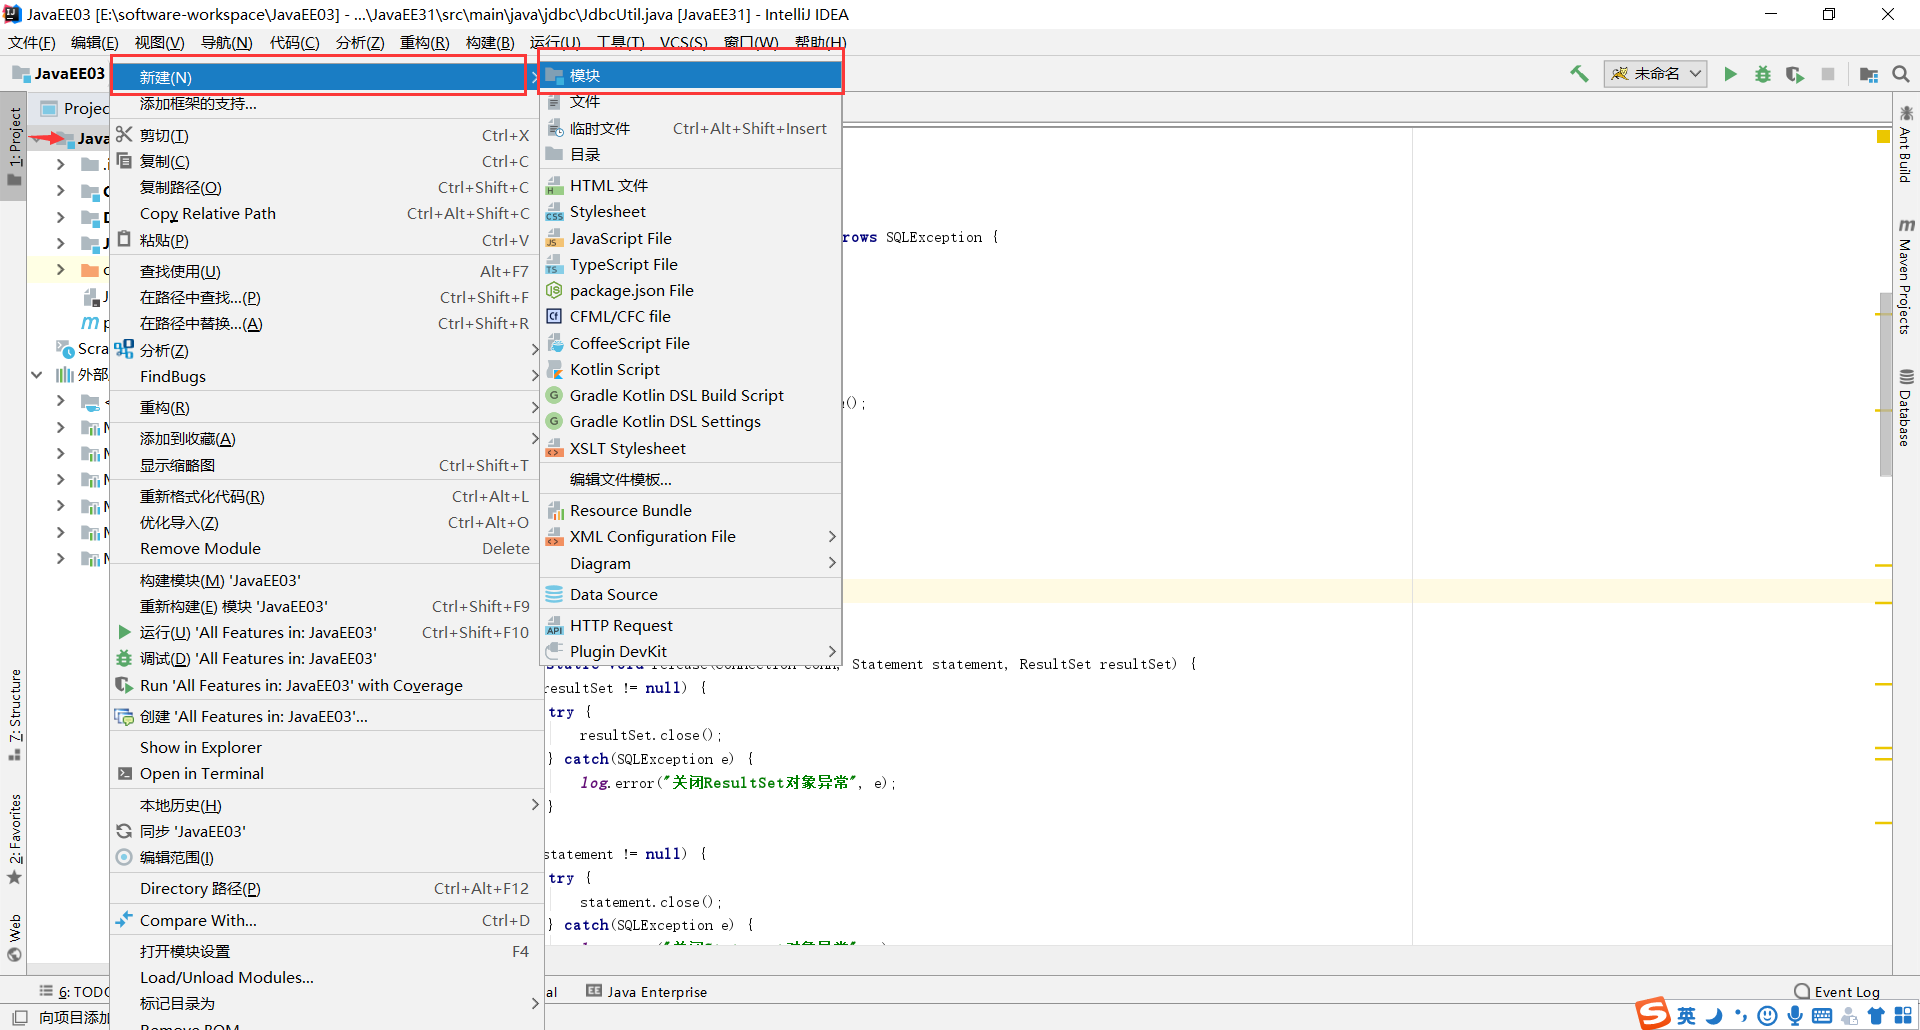Viewport: 1920px width, 1030px height.
Task: Create a new CFML/CFC file
Action: pos(691,316)
